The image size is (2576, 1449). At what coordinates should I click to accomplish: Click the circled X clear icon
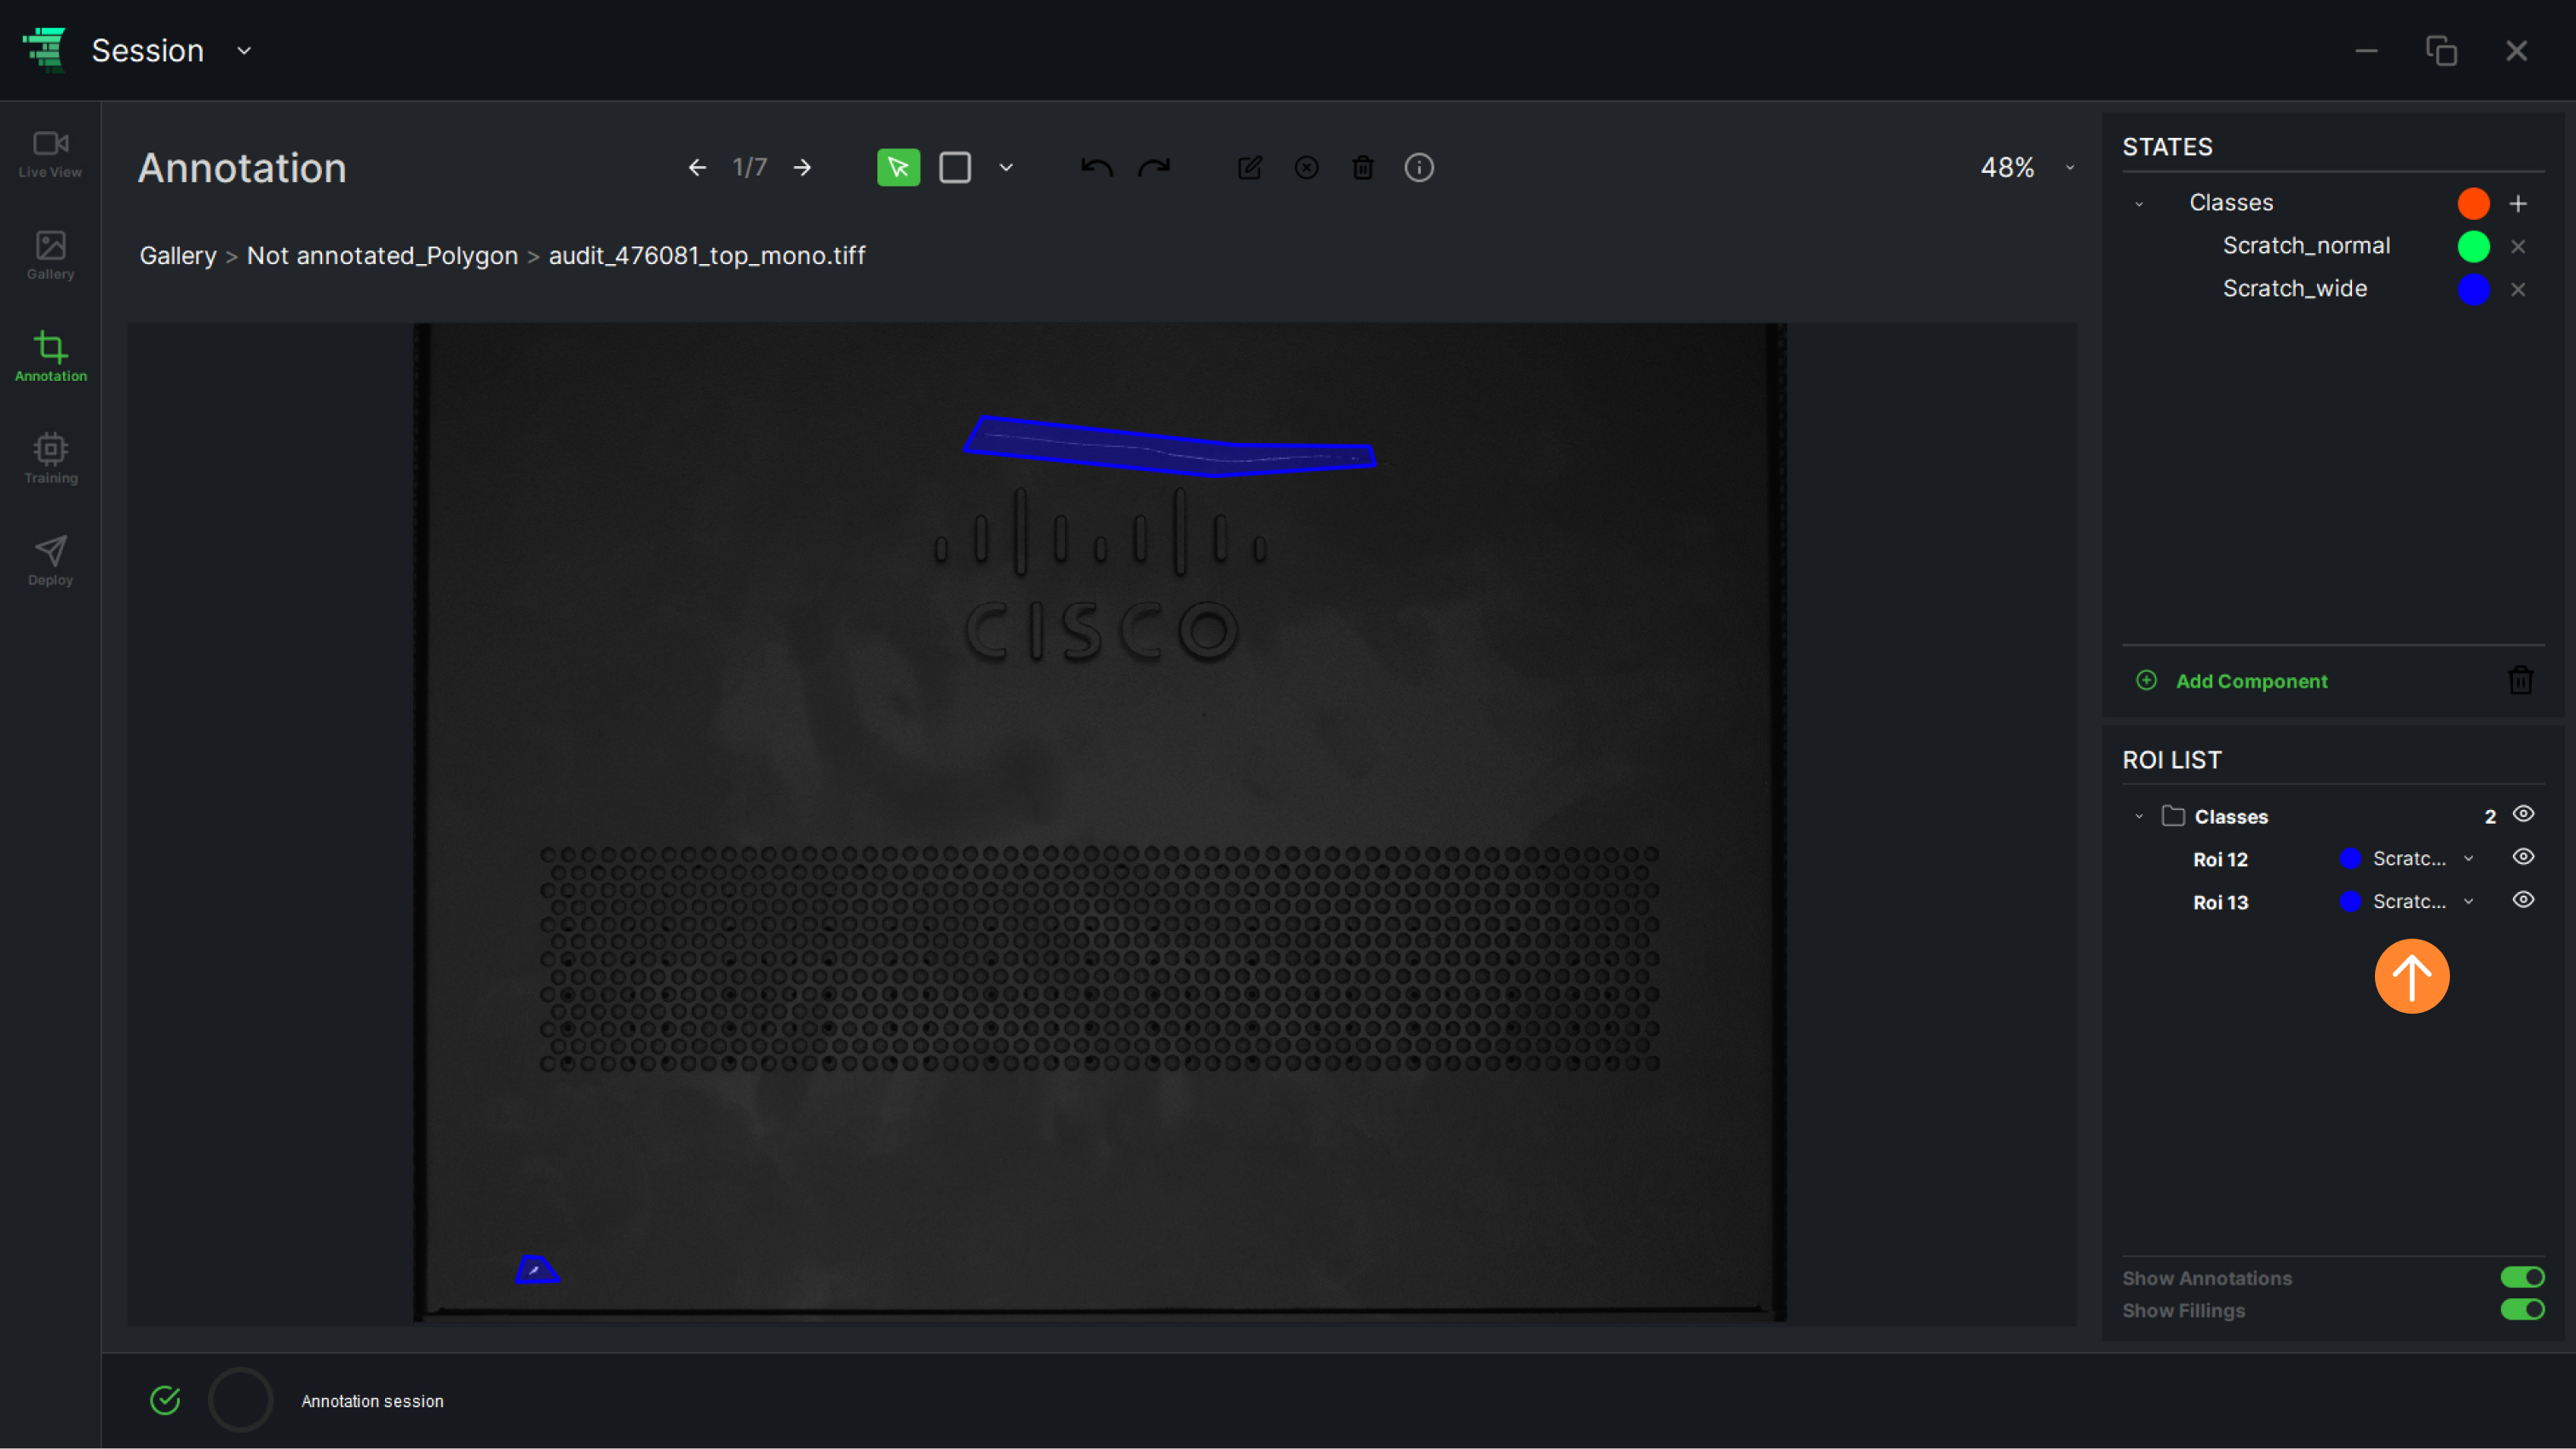click(1306, 168)
